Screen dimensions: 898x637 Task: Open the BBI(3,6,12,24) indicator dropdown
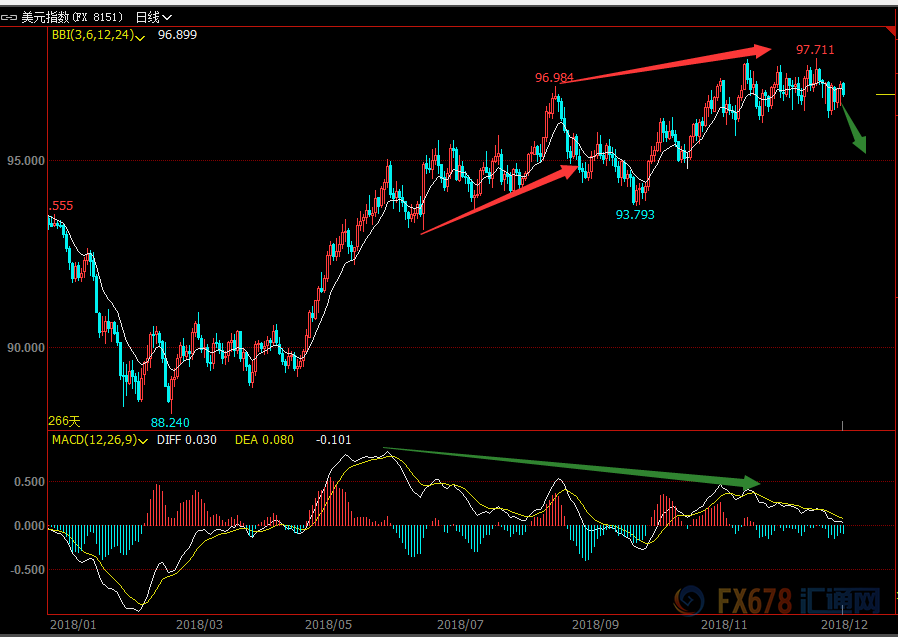click(x=98, y=35)
